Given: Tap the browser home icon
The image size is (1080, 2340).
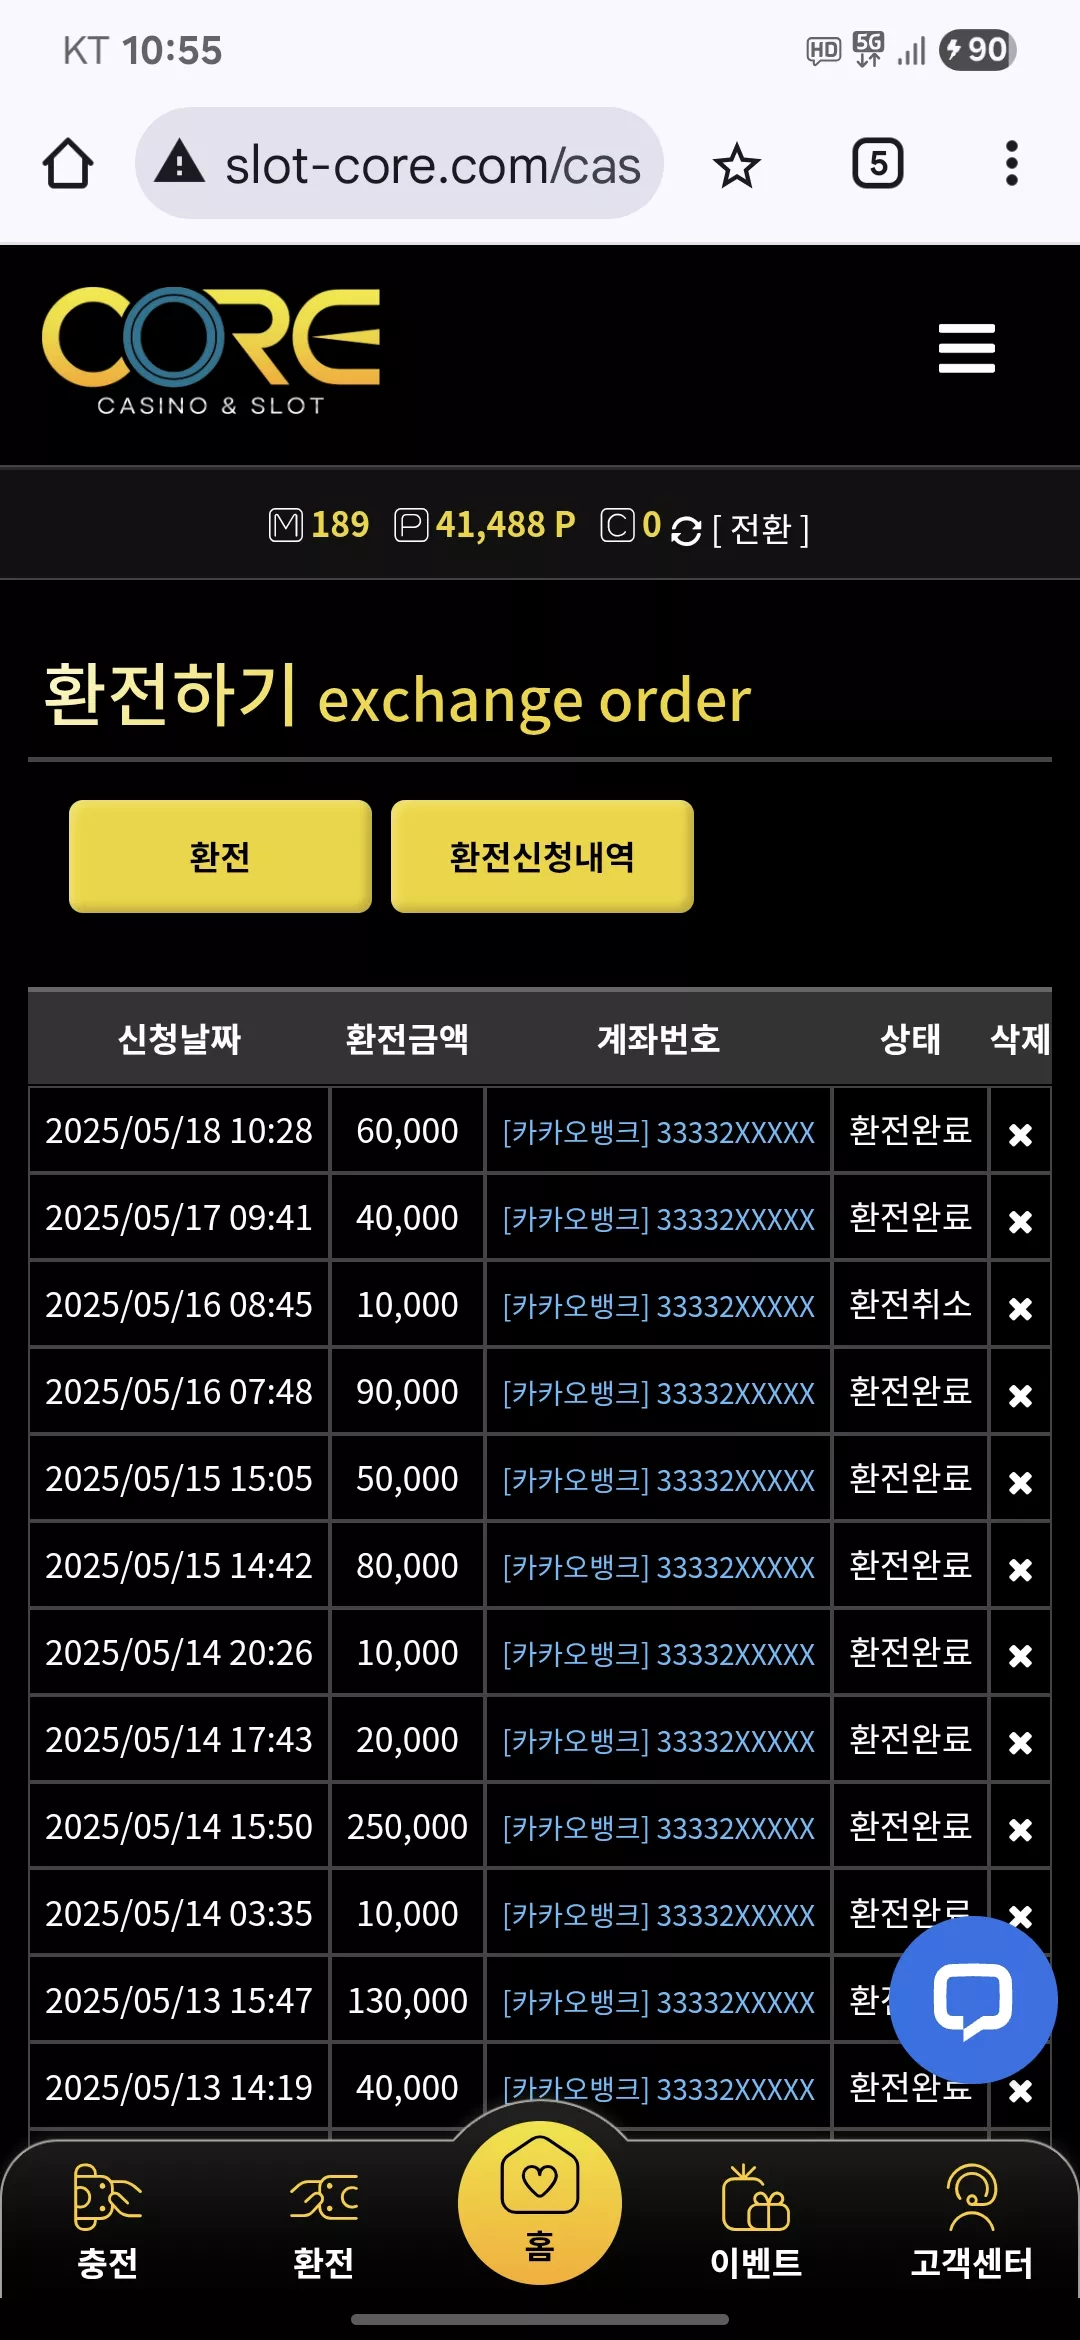Looking at the screenshot, I should [x=68, y=164].
